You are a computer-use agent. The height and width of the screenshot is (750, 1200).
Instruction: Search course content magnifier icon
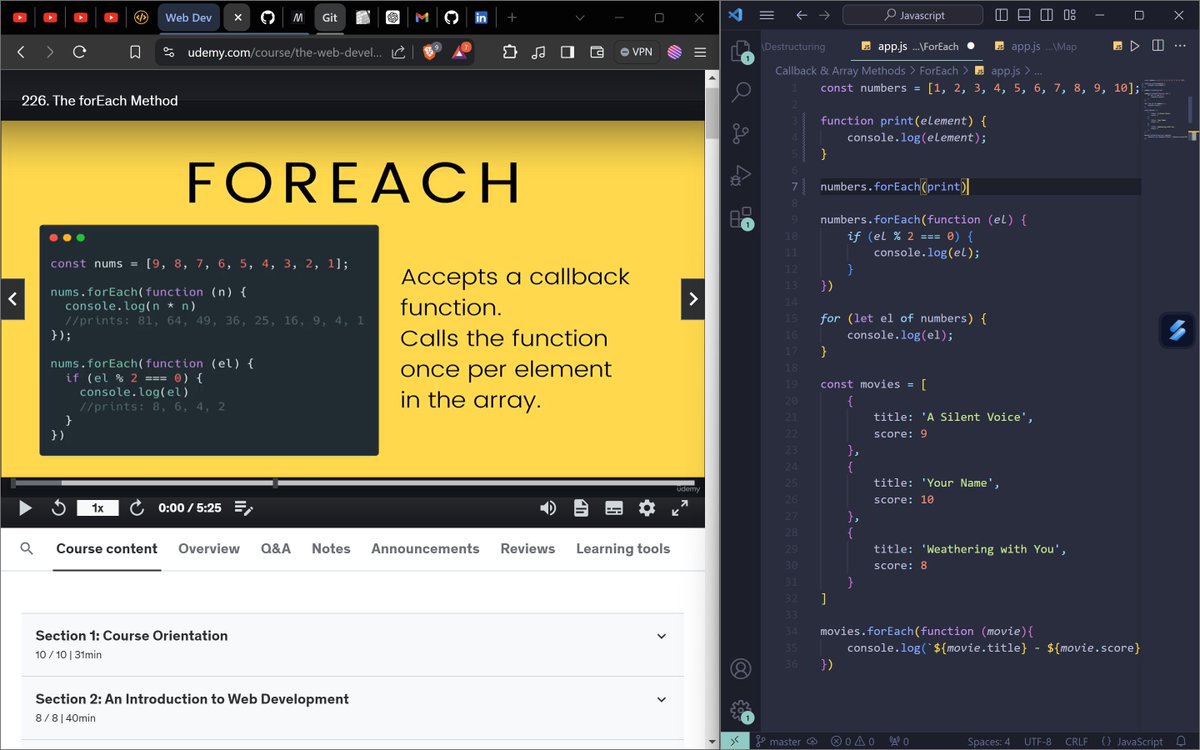tap(27, 548)
